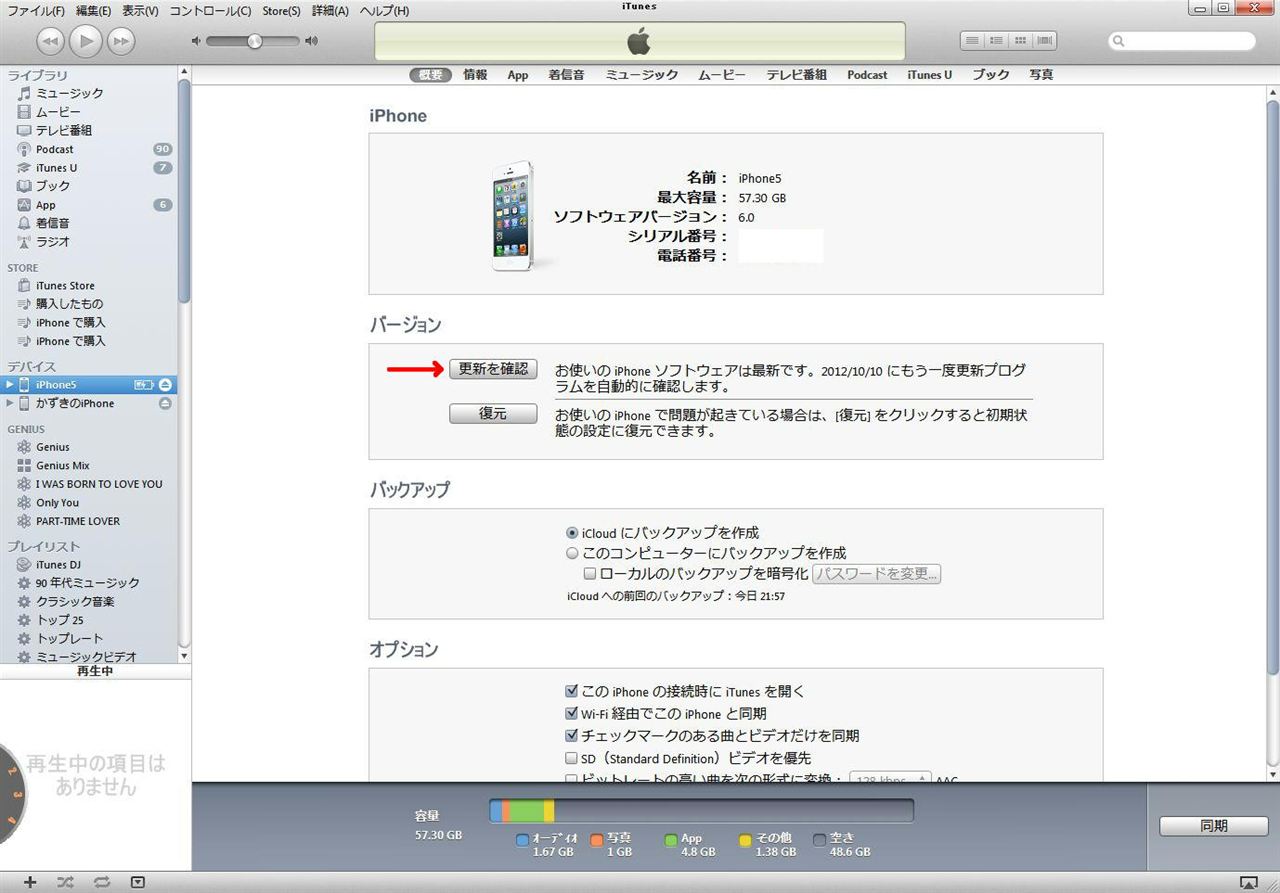
Task: Eject かずきのiPhone device
Action: coord(166,404)
